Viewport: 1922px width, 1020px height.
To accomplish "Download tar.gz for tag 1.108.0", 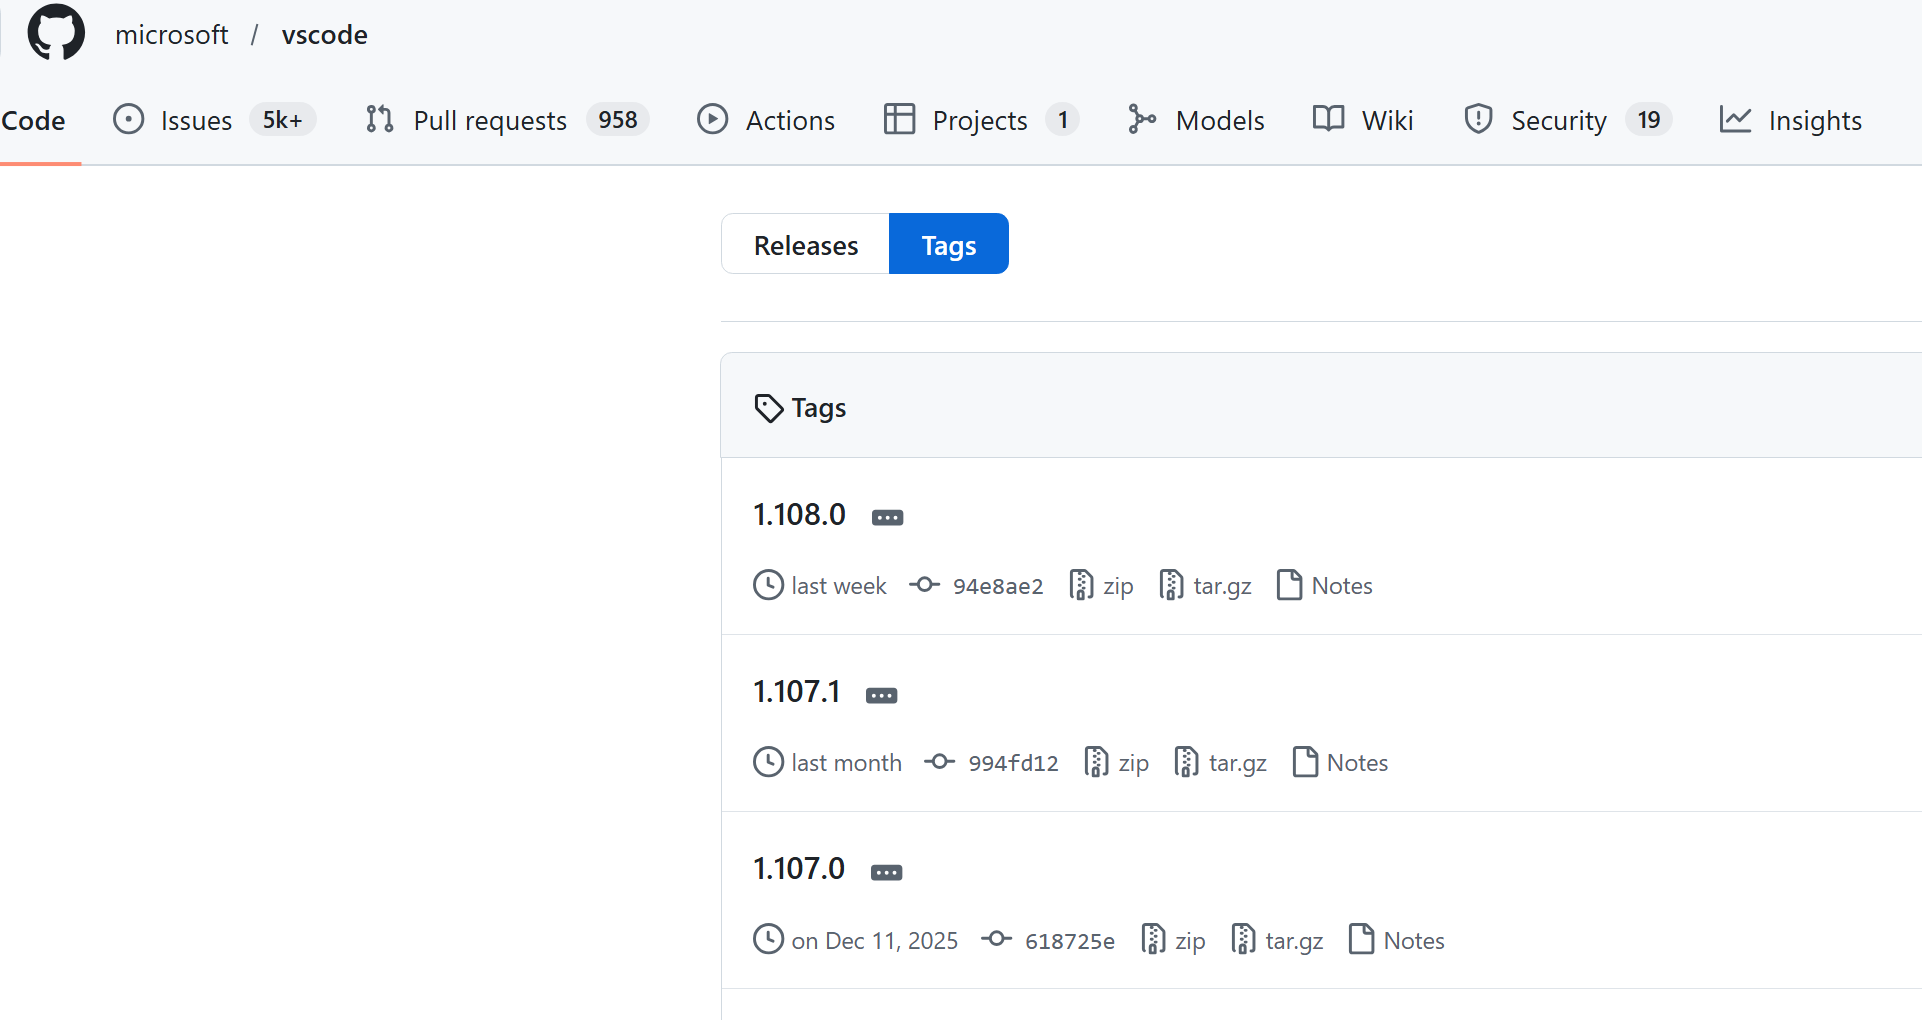I will pos(1221,586).
